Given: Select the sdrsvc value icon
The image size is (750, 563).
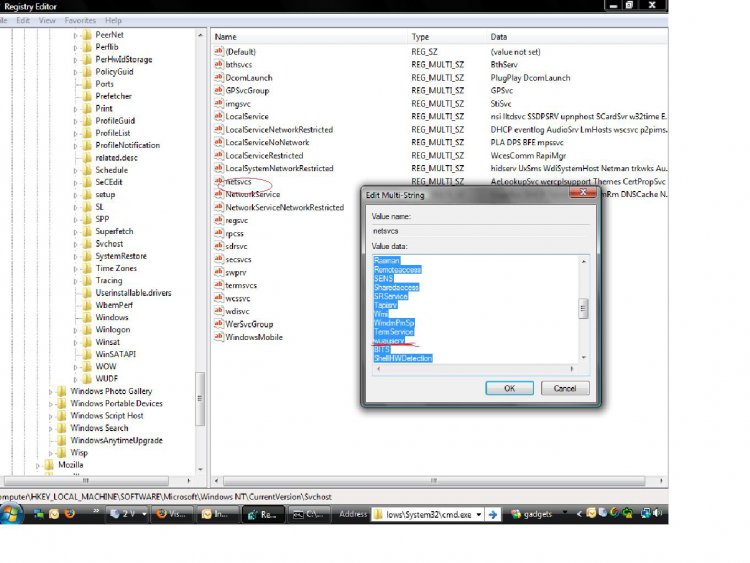Looking at the screenshot, I should click(219, 246).
